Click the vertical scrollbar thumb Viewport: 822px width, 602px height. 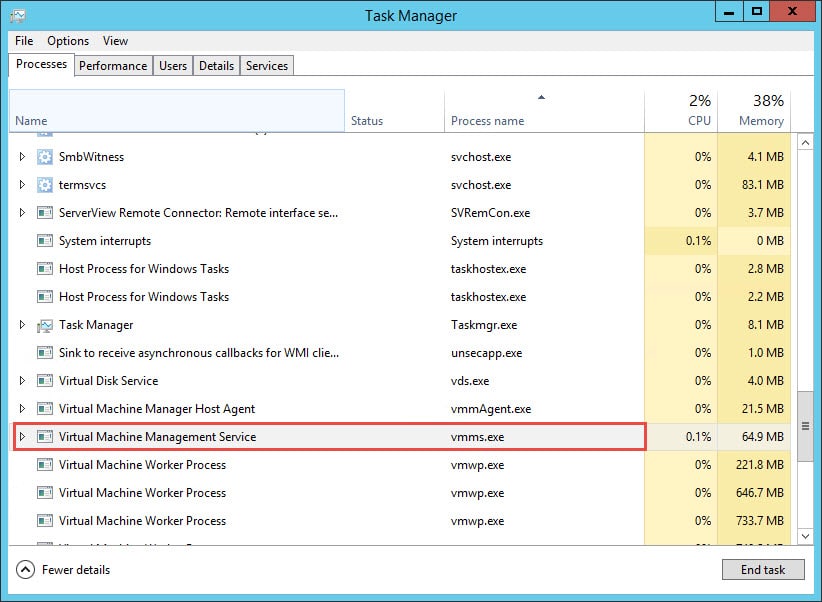(x=805, y=426)
